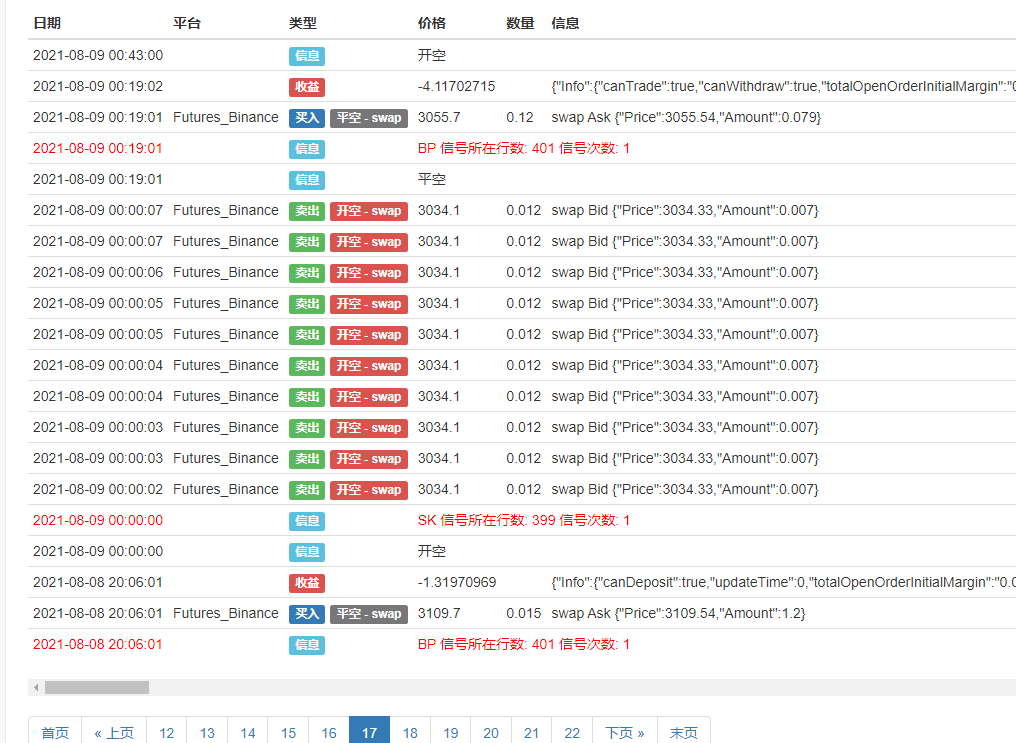
Task: Click Futures_Binance in the 00:00:06 row
Action: pyautogui.click(x=225, y=272)
